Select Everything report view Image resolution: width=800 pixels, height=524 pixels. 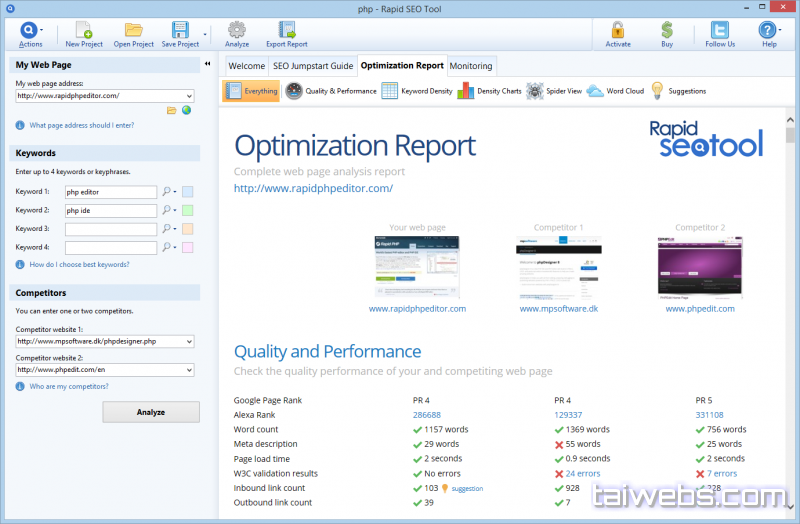tap(251, 91)
